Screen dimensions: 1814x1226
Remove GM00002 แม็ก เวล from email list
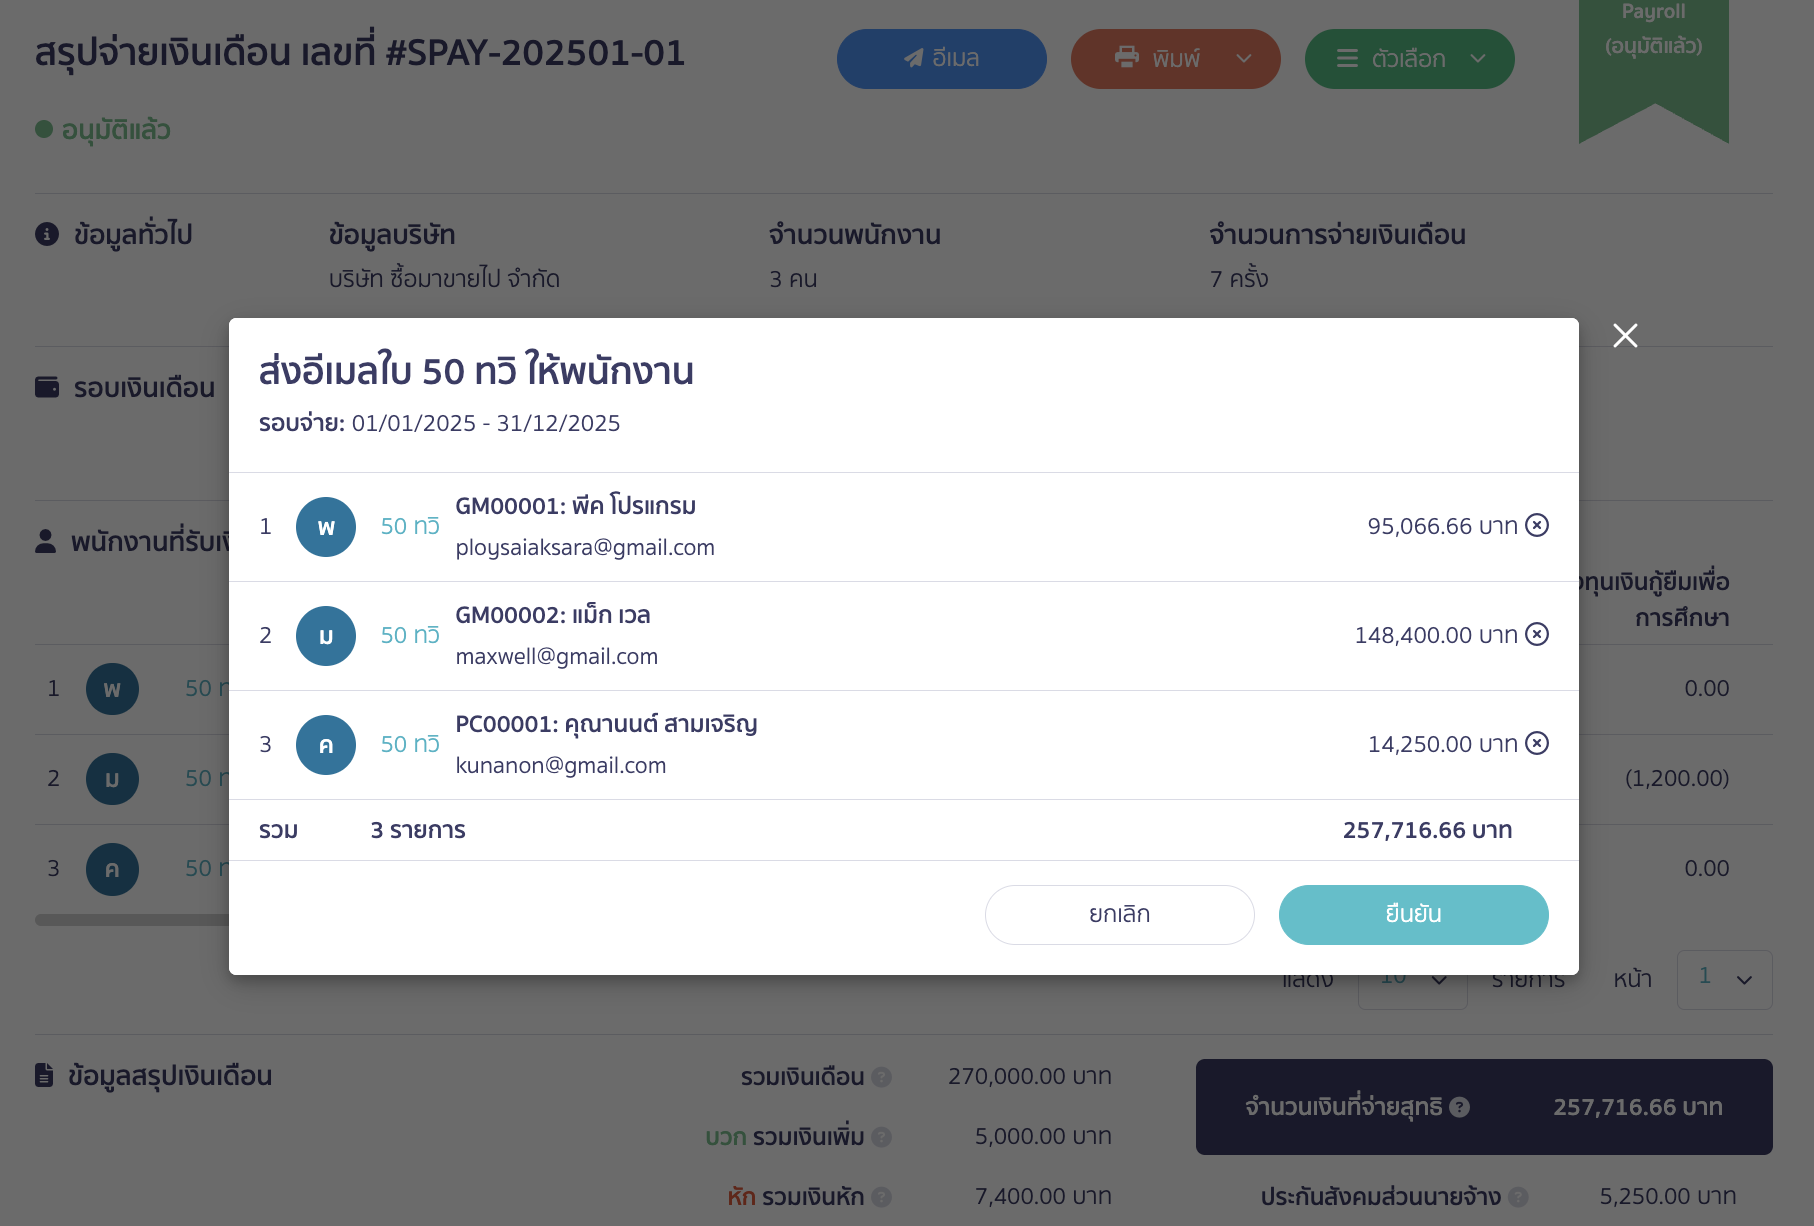click(x=1537, y=634)
